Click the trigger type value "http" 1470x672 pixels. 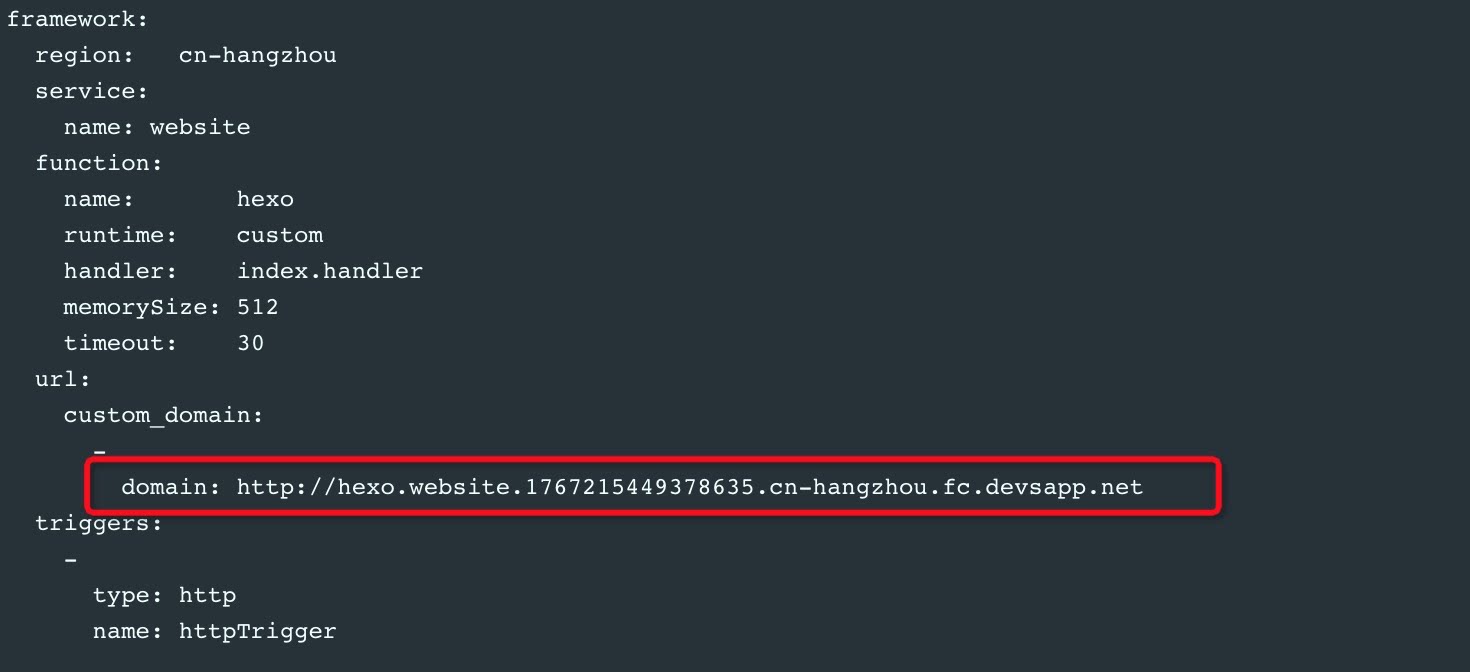click(x=207, y=595)
